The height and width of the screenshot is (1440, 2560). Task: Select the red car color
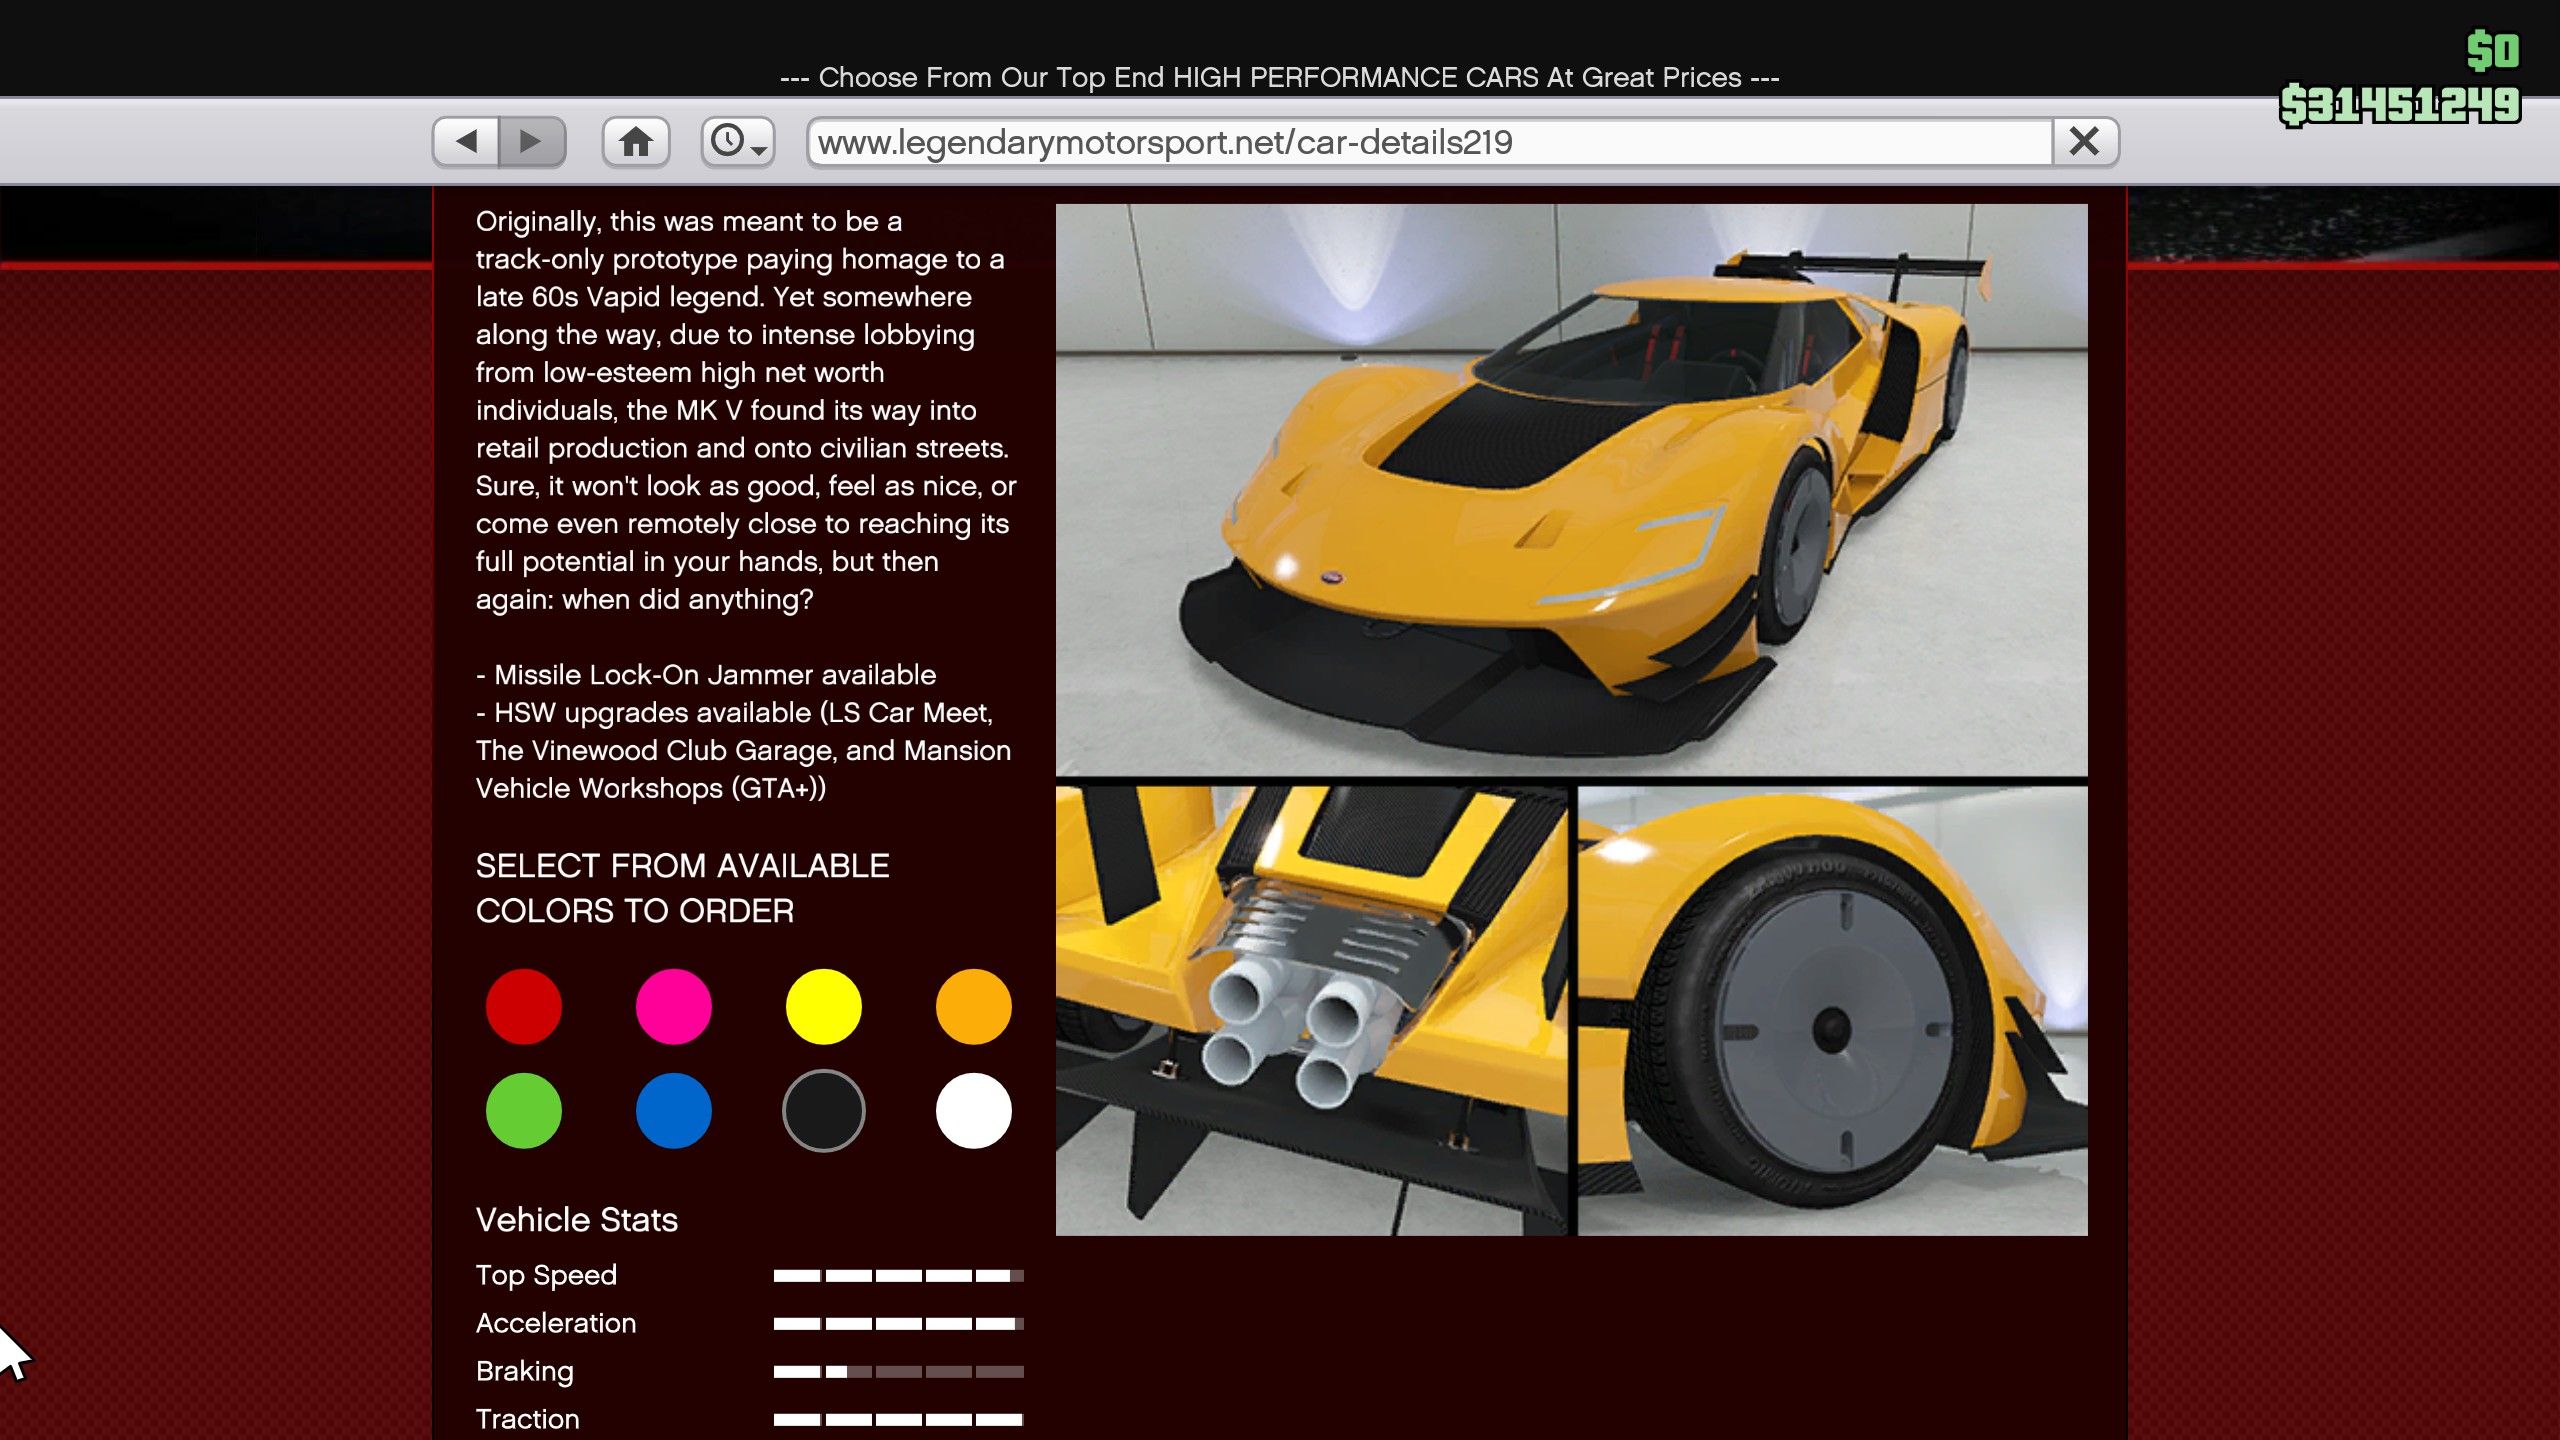click(523, 1006)
